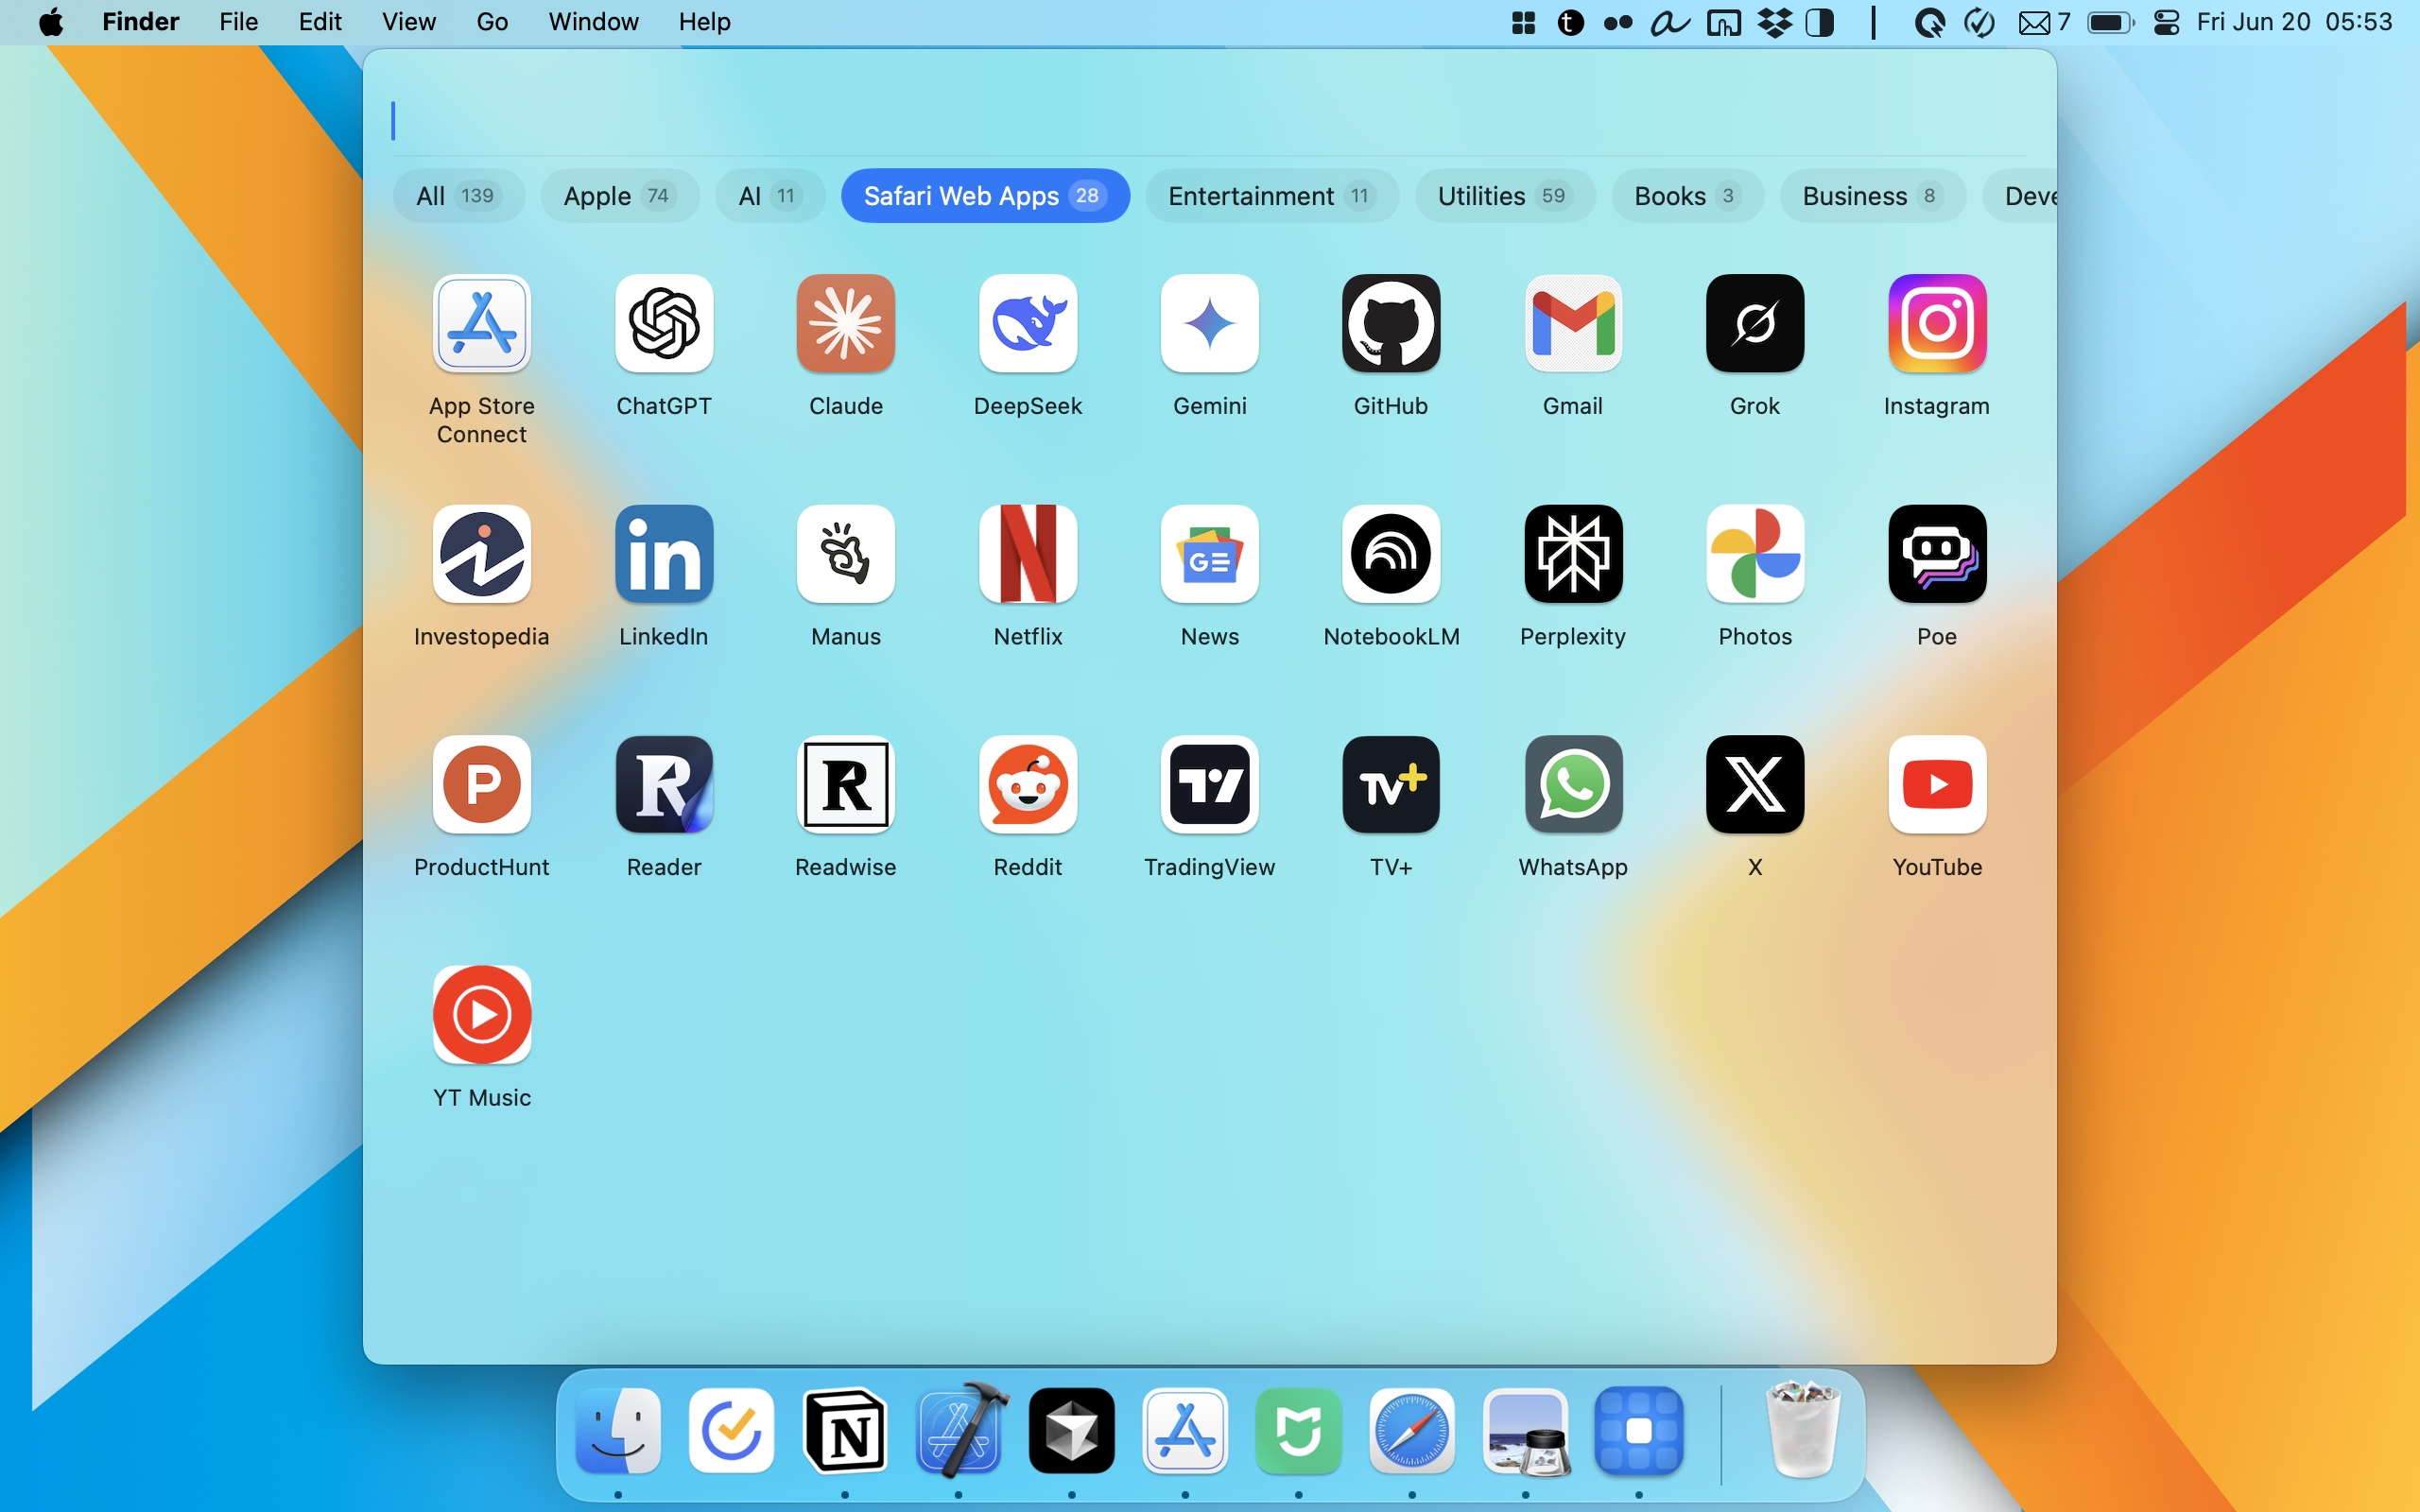Click the Dropbox menu bar icon
Image resolution: width=2420 pixels, height=1512 pixels.
click(1775, 22)
